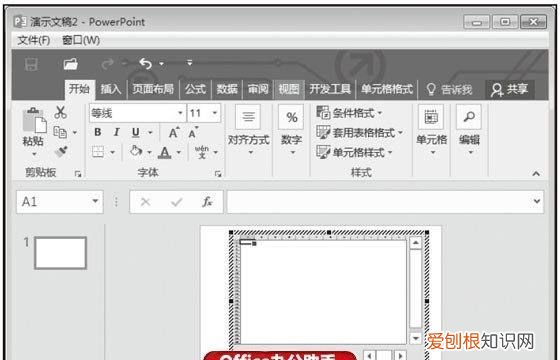
Task: Click the Paste clipboard icon
Action: coord(34,120)
